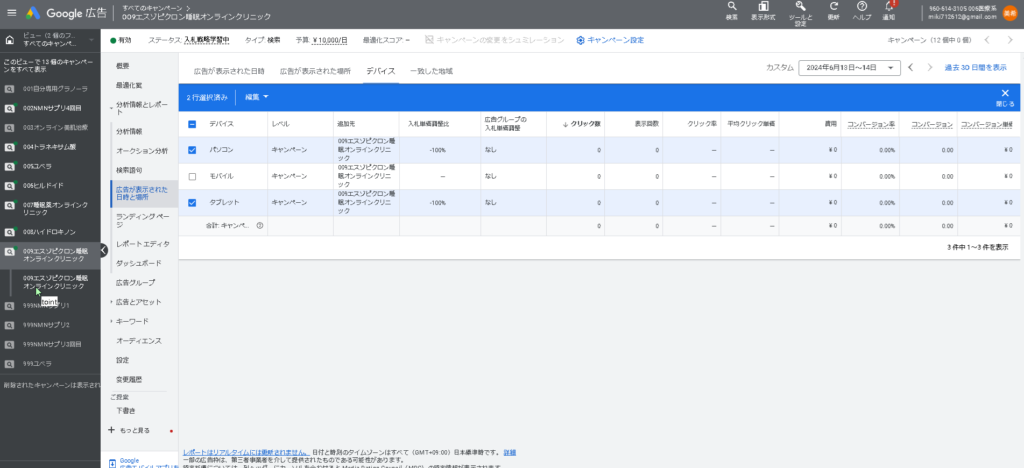
Task: Click the orange account avatar
Action: coord(1009,12)
